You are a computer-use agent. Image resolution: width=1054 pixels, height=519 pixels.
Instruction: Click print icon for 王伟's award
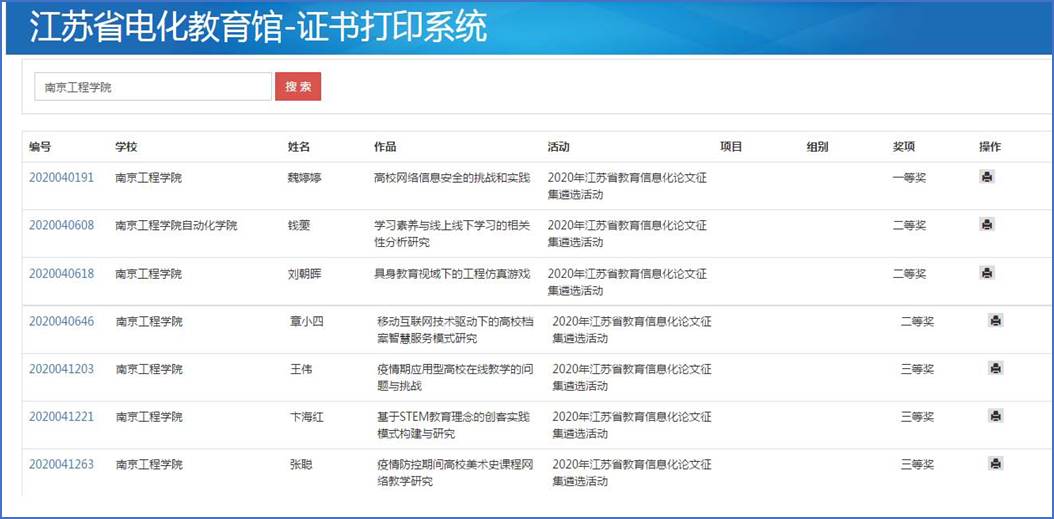pyautogui.click(x=995, y=369)
